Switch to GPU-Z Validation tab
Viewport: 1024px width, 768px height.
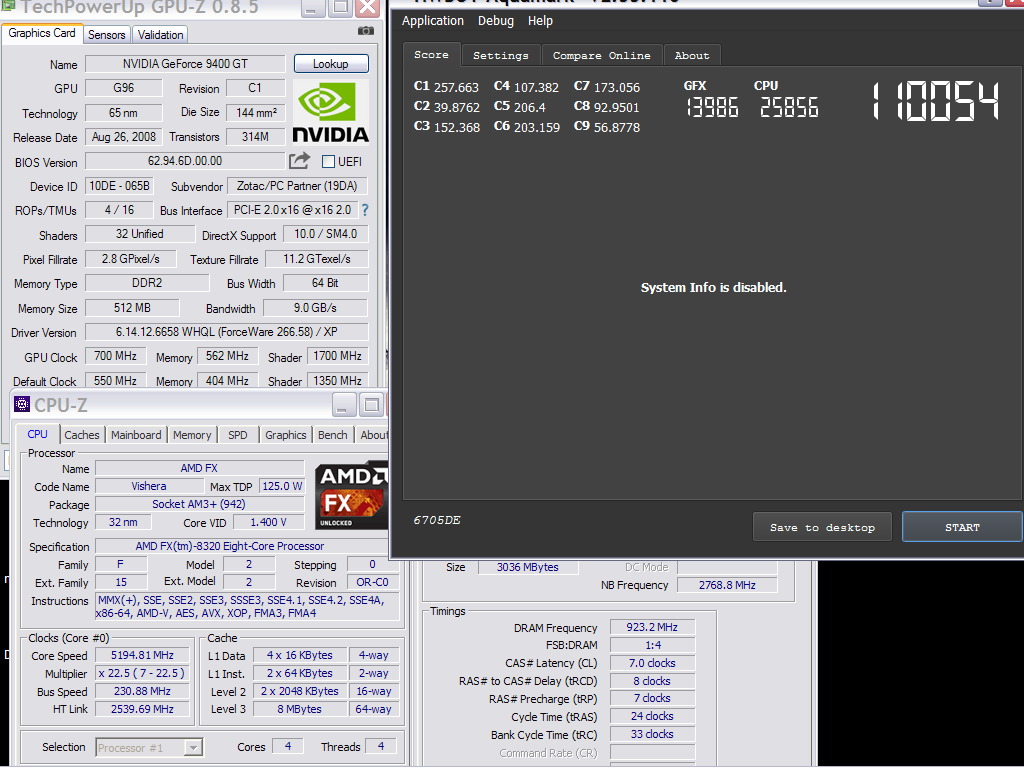click(160, 35)
